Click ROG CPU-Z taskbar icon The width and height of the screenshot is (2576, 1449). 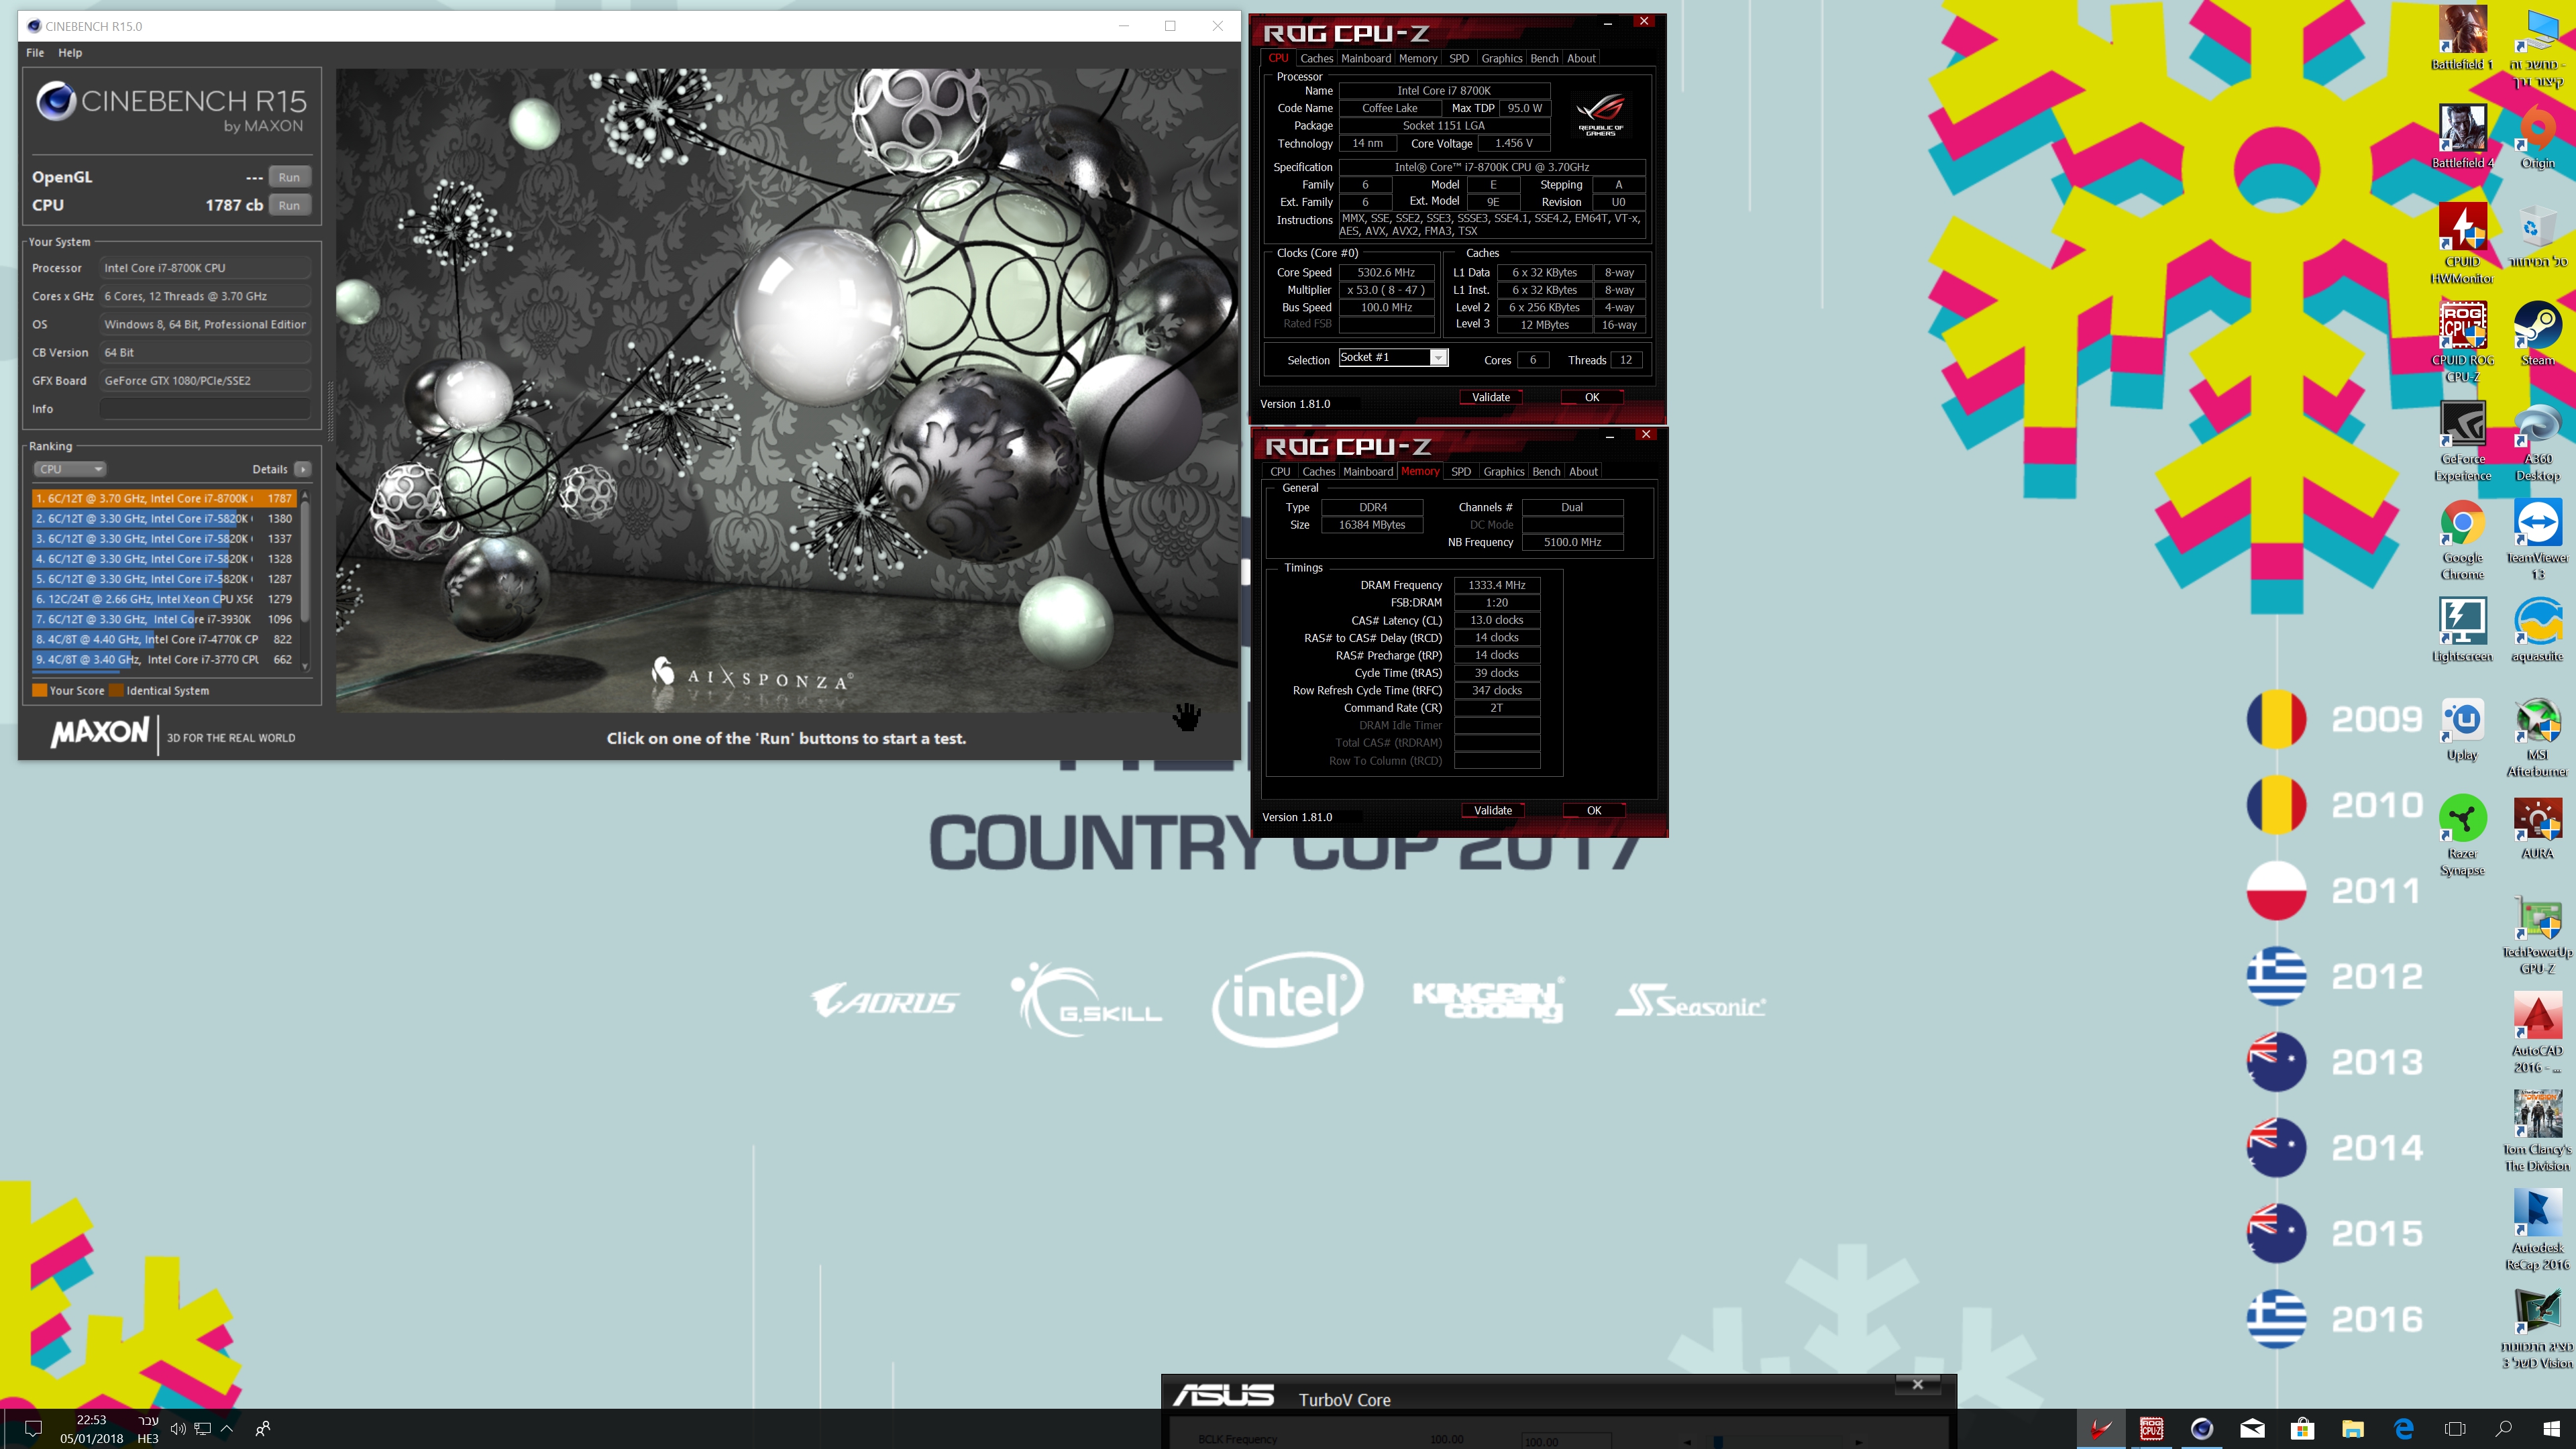2151,1428
